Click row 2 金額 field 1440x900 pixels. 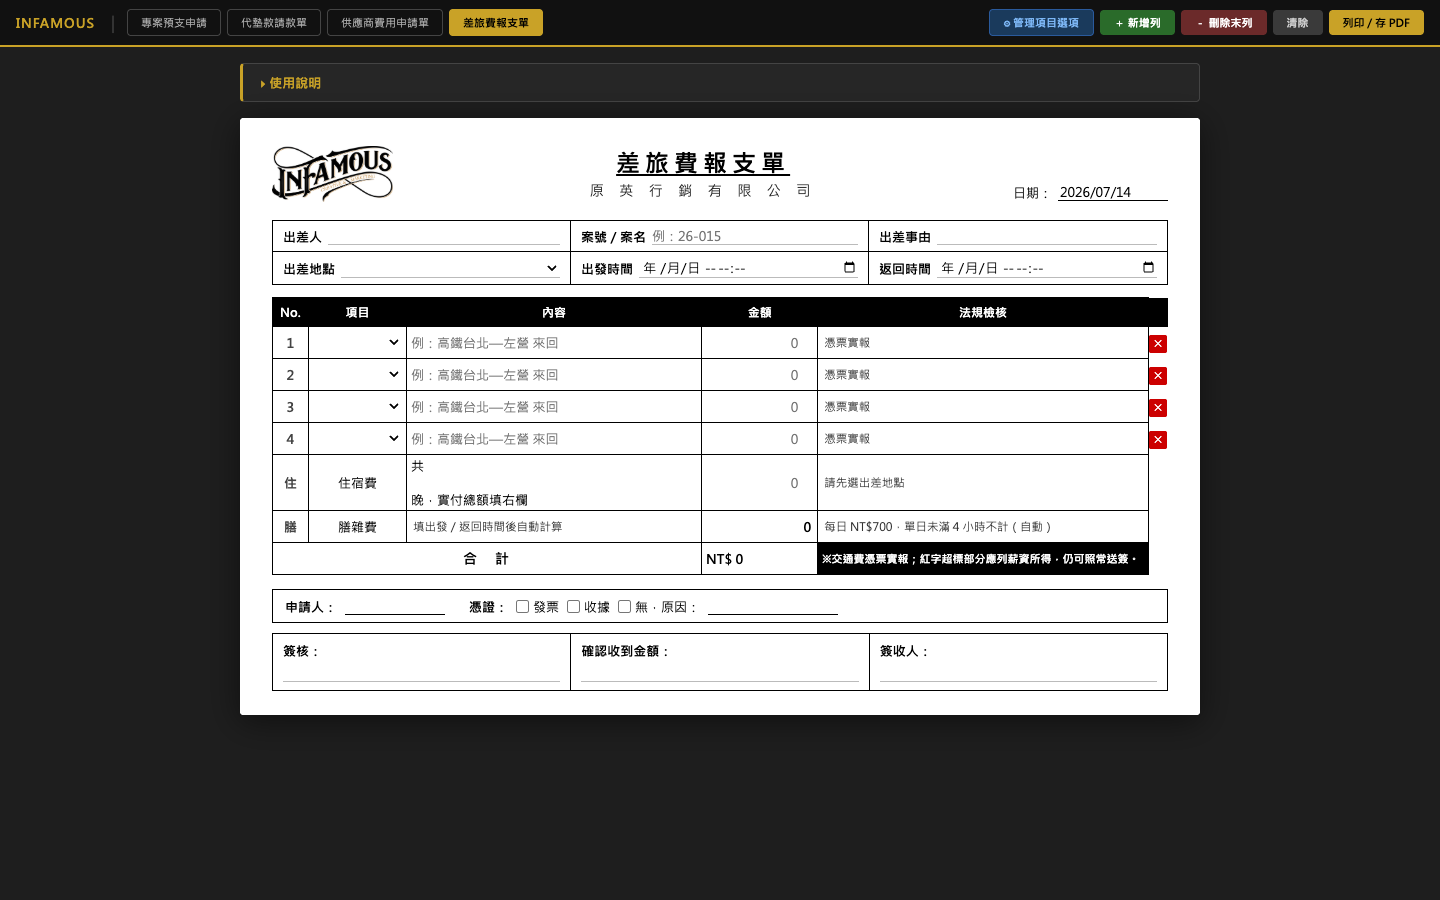pyautogui.click(x=759, y=375)
